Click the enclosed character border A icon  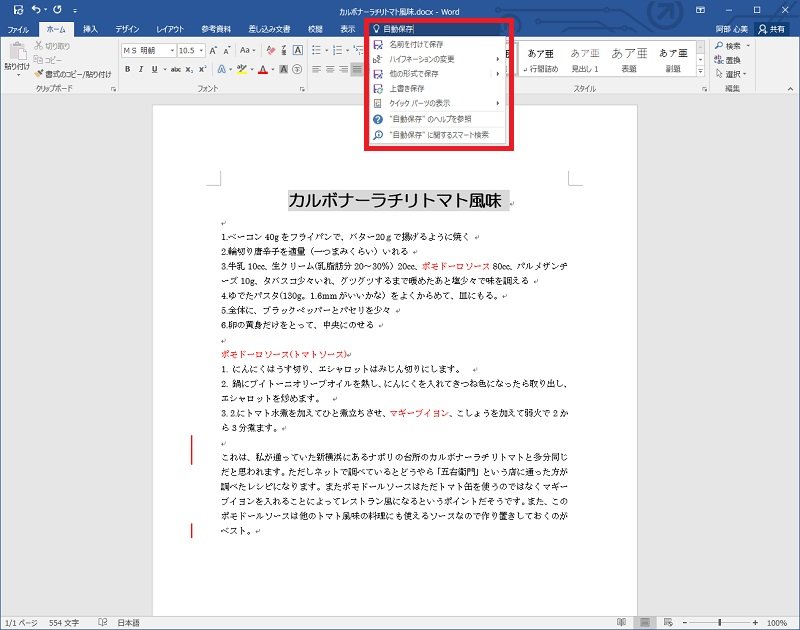(x=298, y=51)
